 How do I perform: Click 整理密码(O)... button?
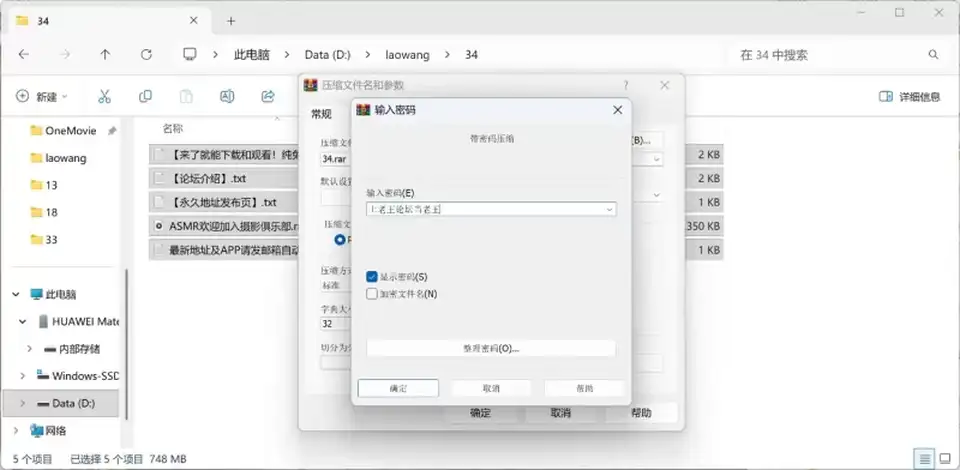click(490, 348)
